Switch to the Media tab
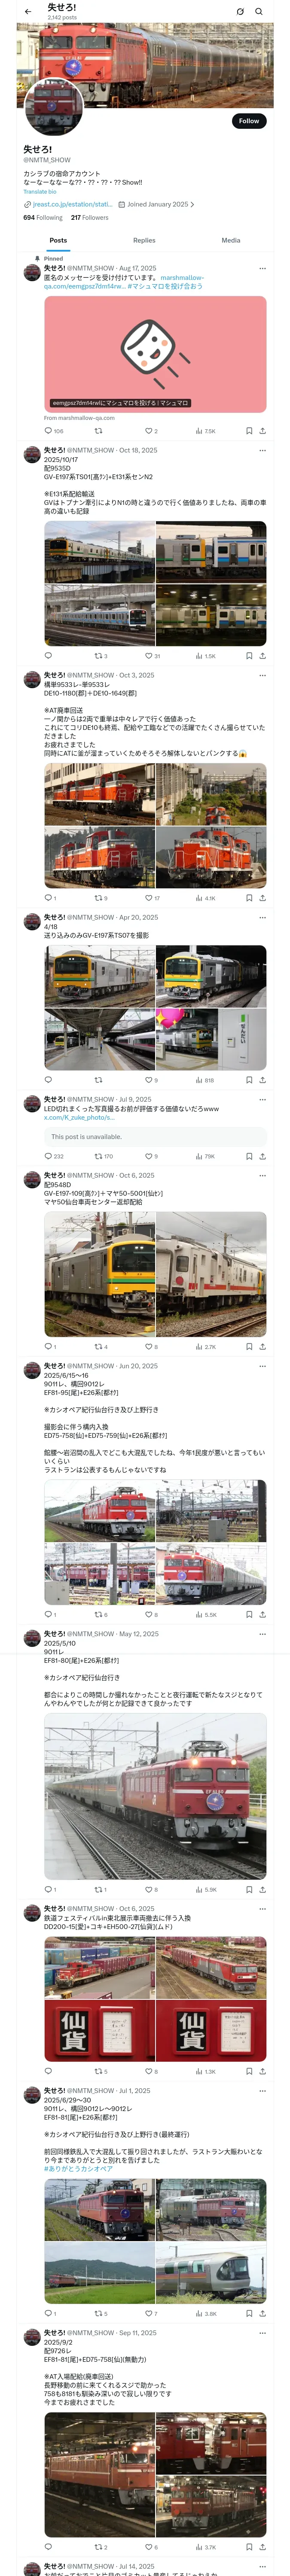290x2576 pixels. [231, 240]
